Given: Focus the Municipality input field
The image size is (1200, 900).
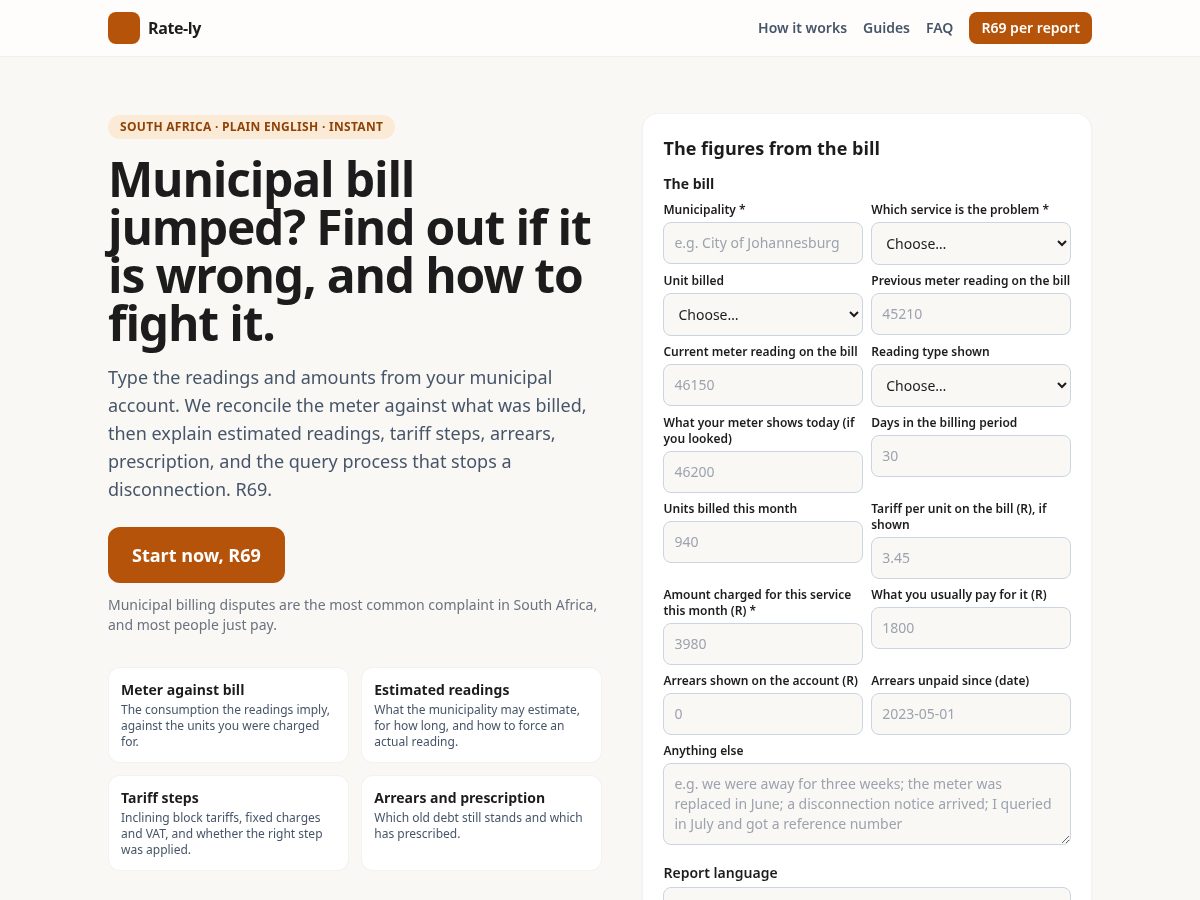Looking at the screenshot, I should (763, 243).
